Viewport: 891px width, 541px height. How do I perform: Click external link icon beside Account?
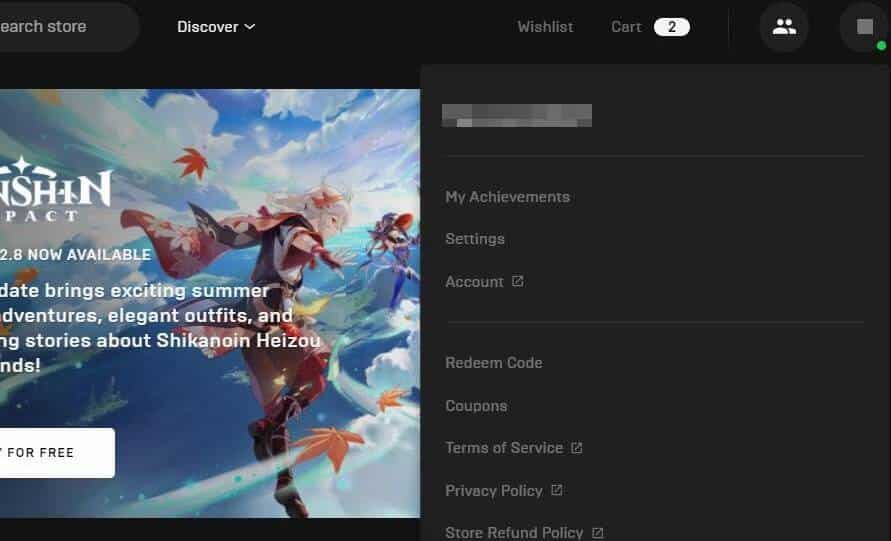pos(518,281)
